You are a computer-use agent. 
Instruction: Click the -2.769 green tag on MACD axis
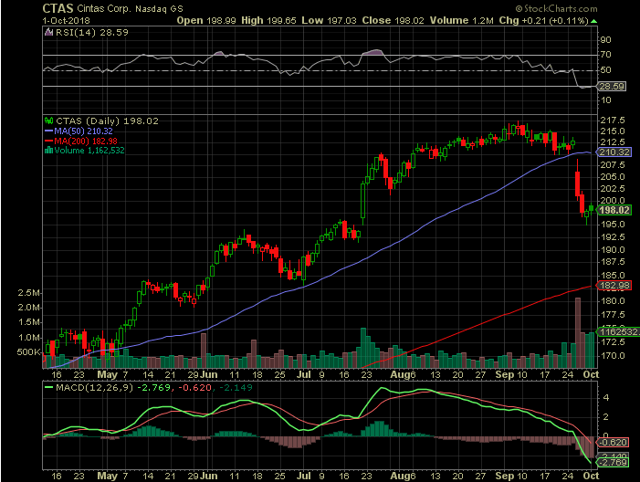coord(612,462)
